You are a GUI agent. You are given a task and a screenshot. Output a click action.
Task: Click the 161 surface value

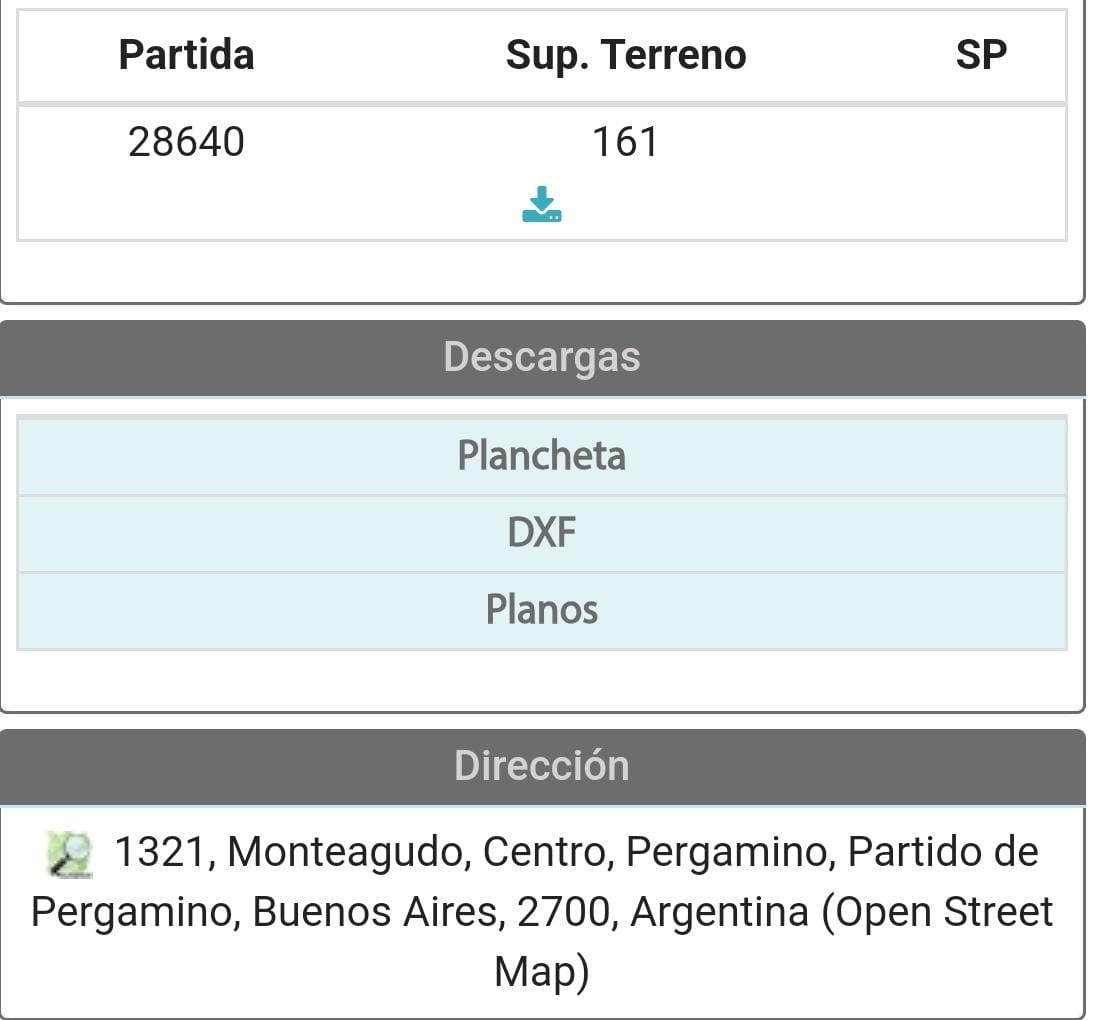626,142
